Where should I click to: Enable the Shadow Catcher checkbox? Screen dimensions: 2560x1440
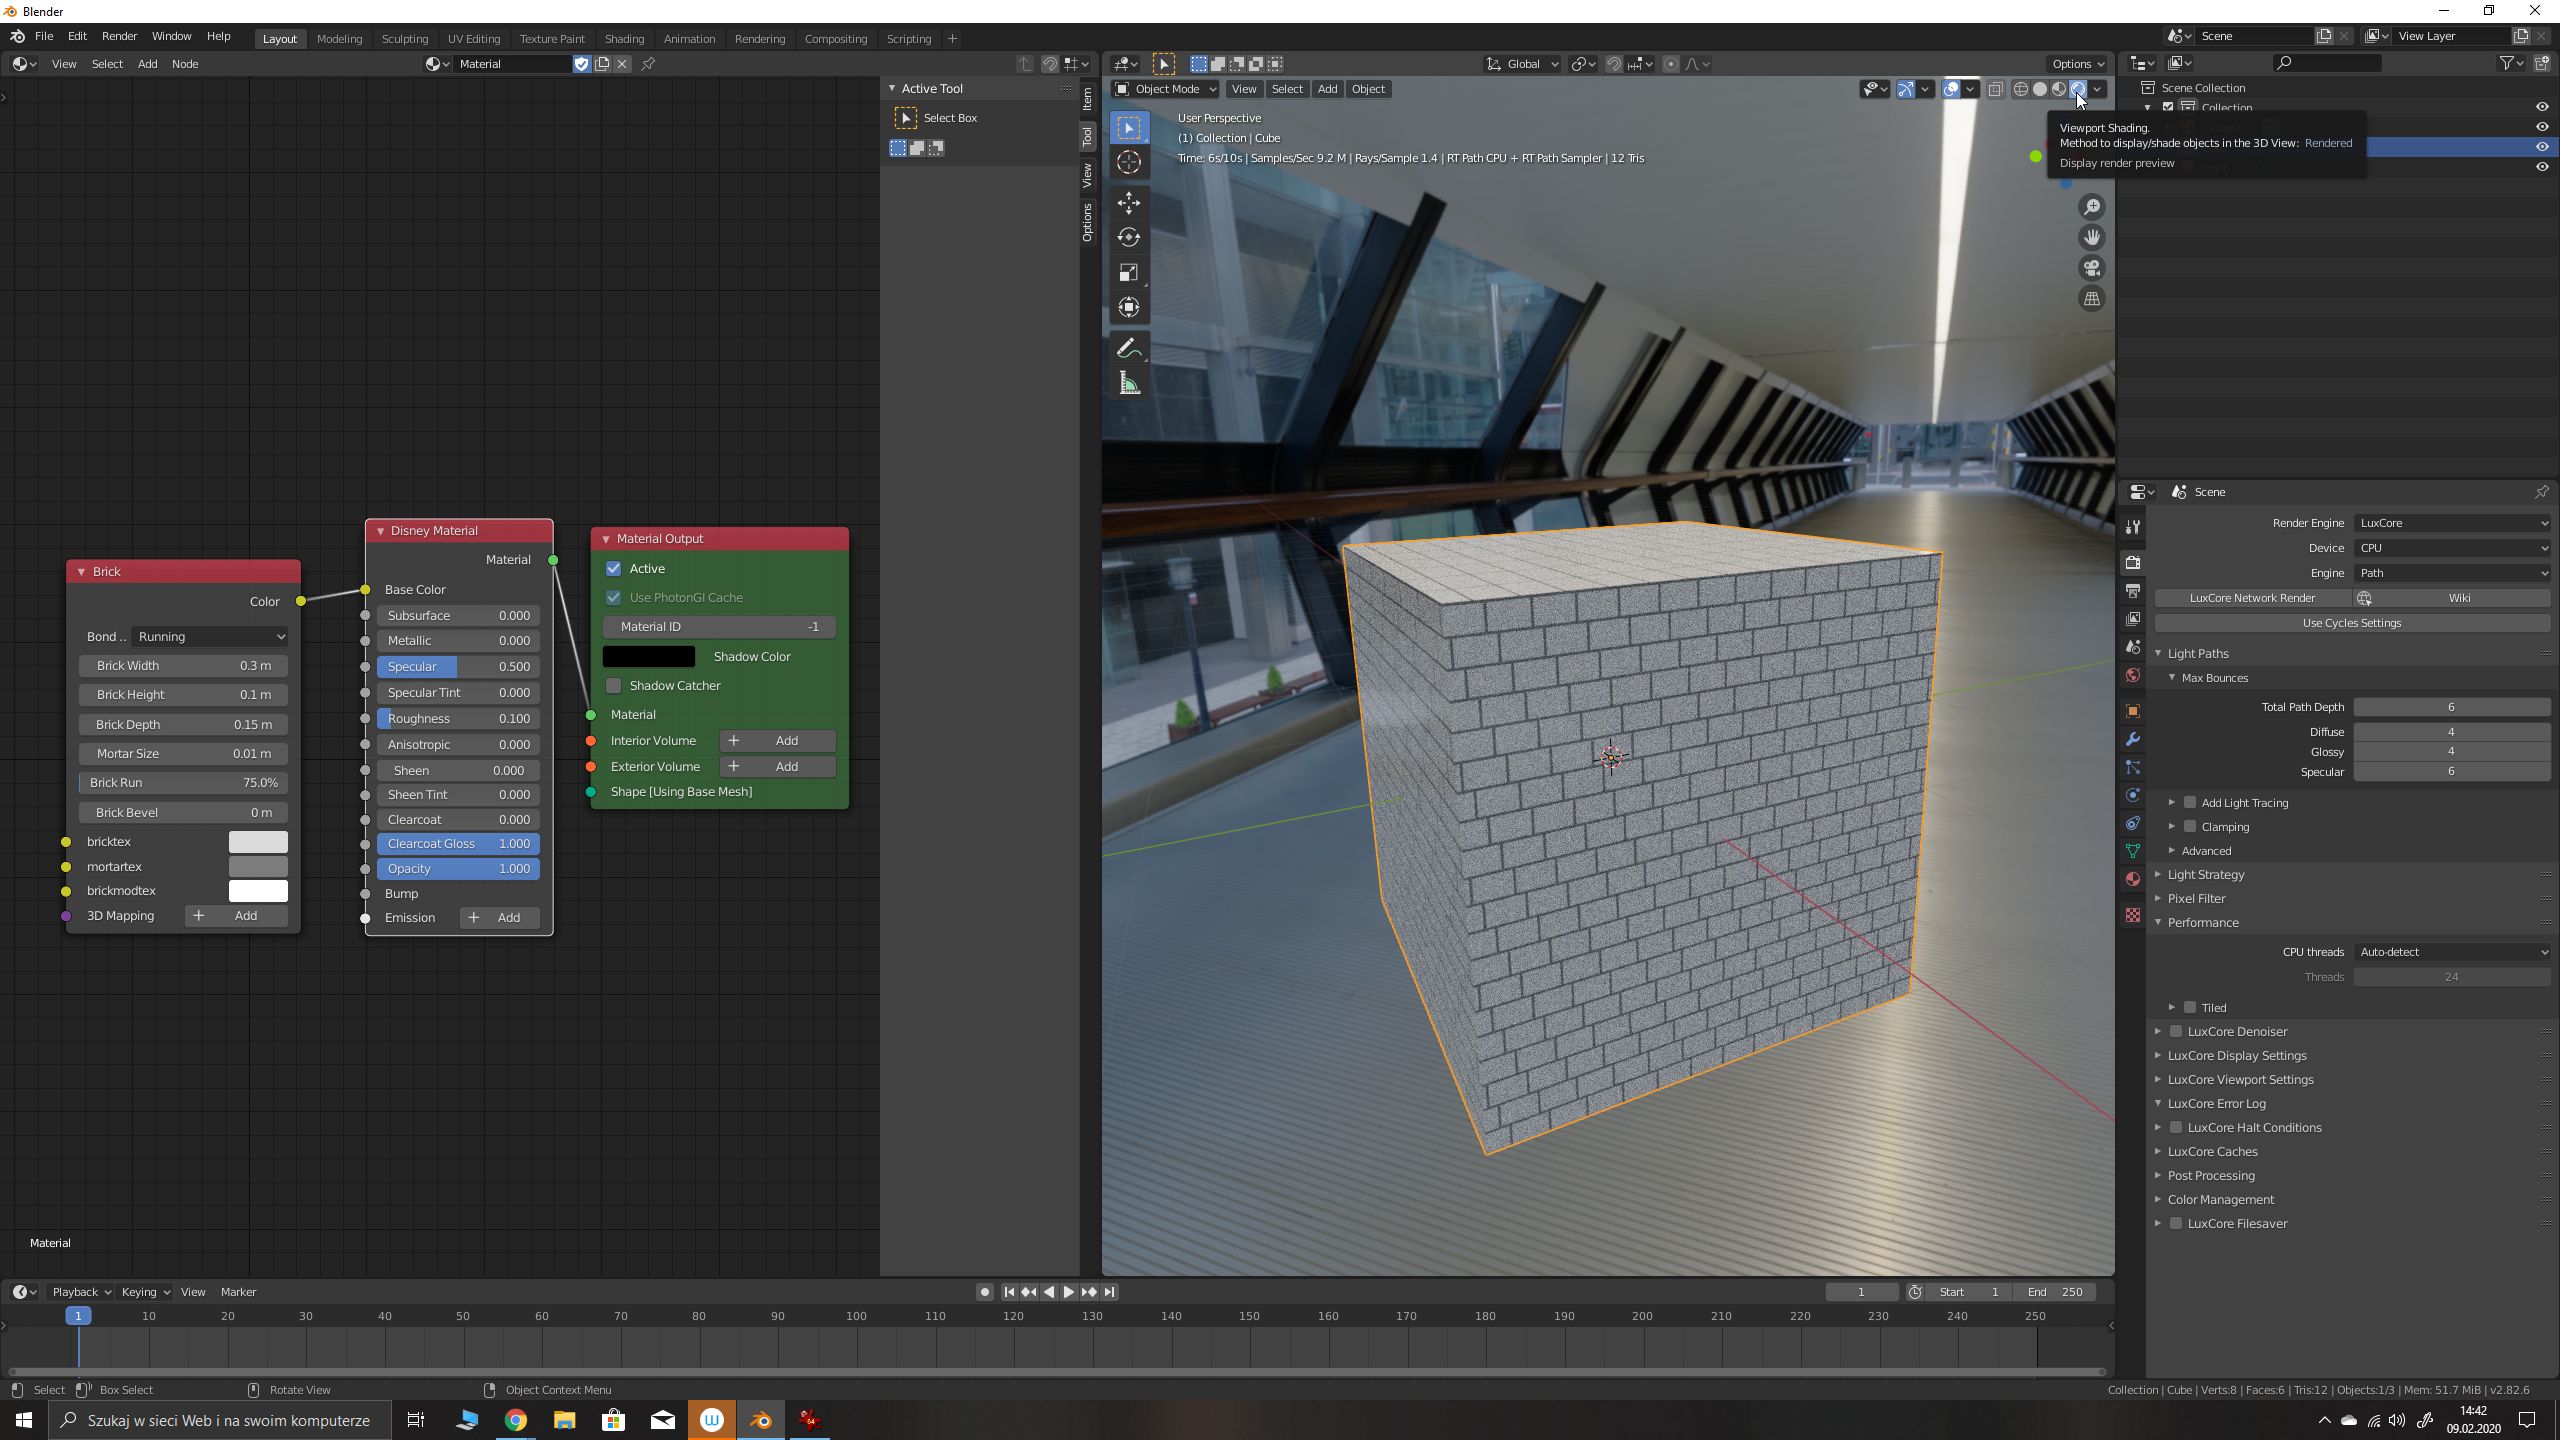point(614,686)
